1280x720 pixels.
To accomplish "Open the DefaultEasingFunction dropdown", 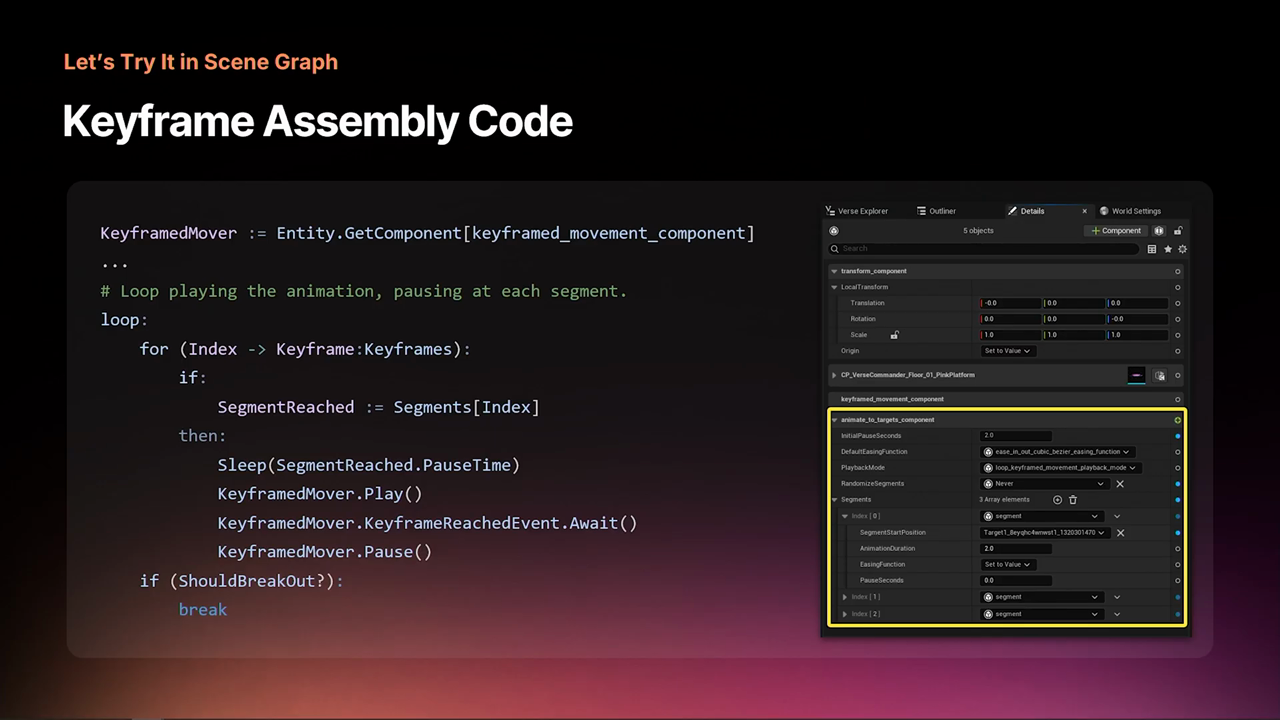I will [x=1058, y=452].
